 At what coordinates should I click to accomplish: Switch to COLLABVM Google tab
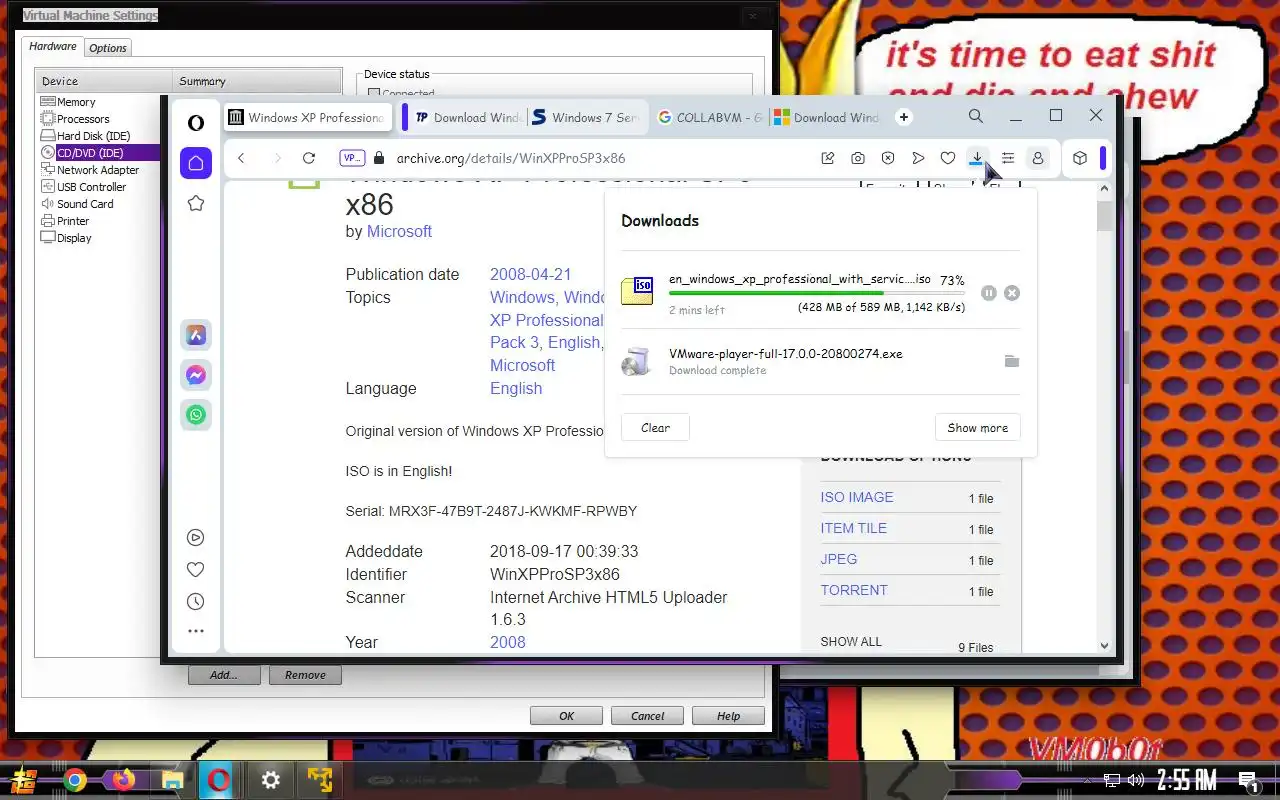710,117
